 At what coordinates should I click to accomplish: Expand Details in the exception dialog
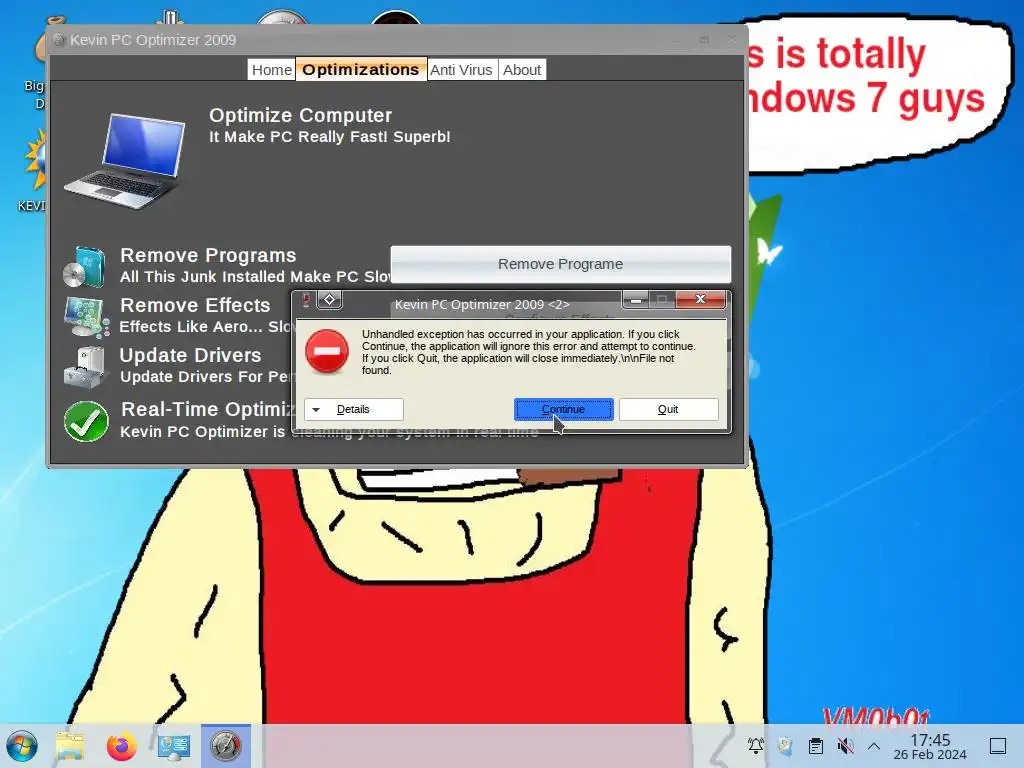point(353,409)
